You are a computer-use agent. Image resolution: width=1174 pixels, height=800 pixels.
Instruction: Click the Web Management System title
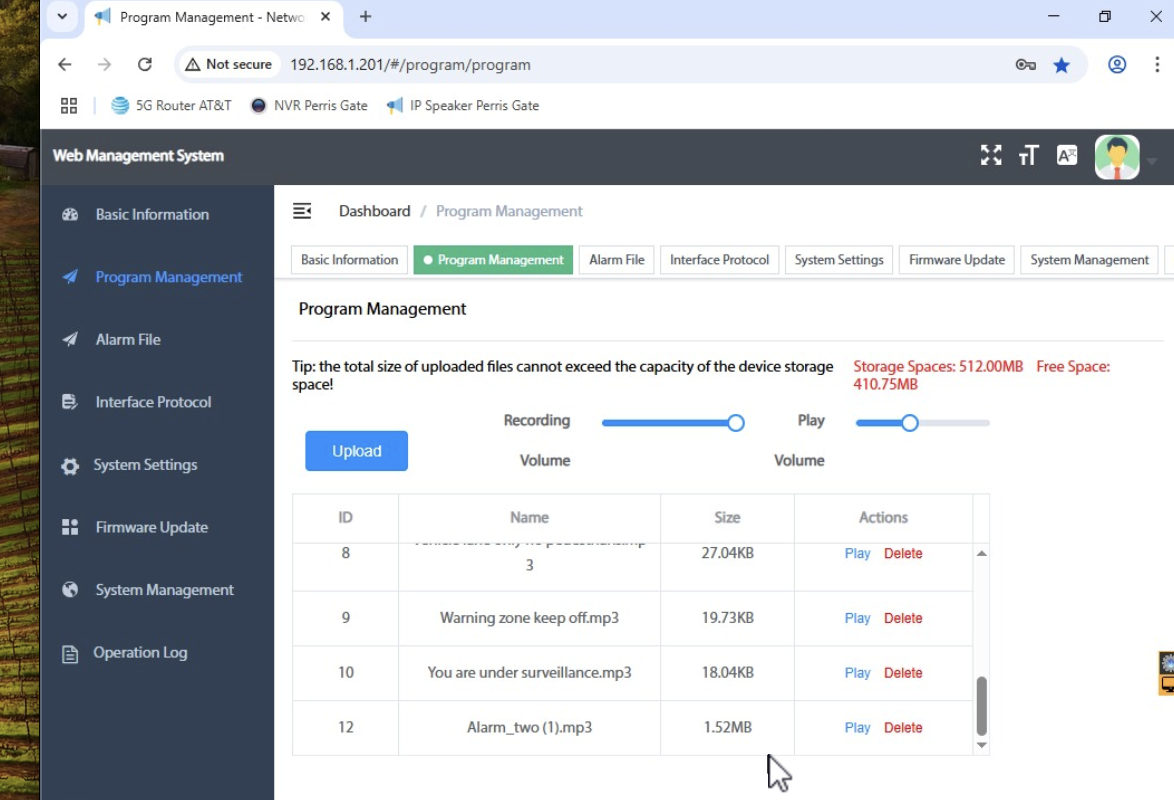pyautogui.click(x=139, y=156)
